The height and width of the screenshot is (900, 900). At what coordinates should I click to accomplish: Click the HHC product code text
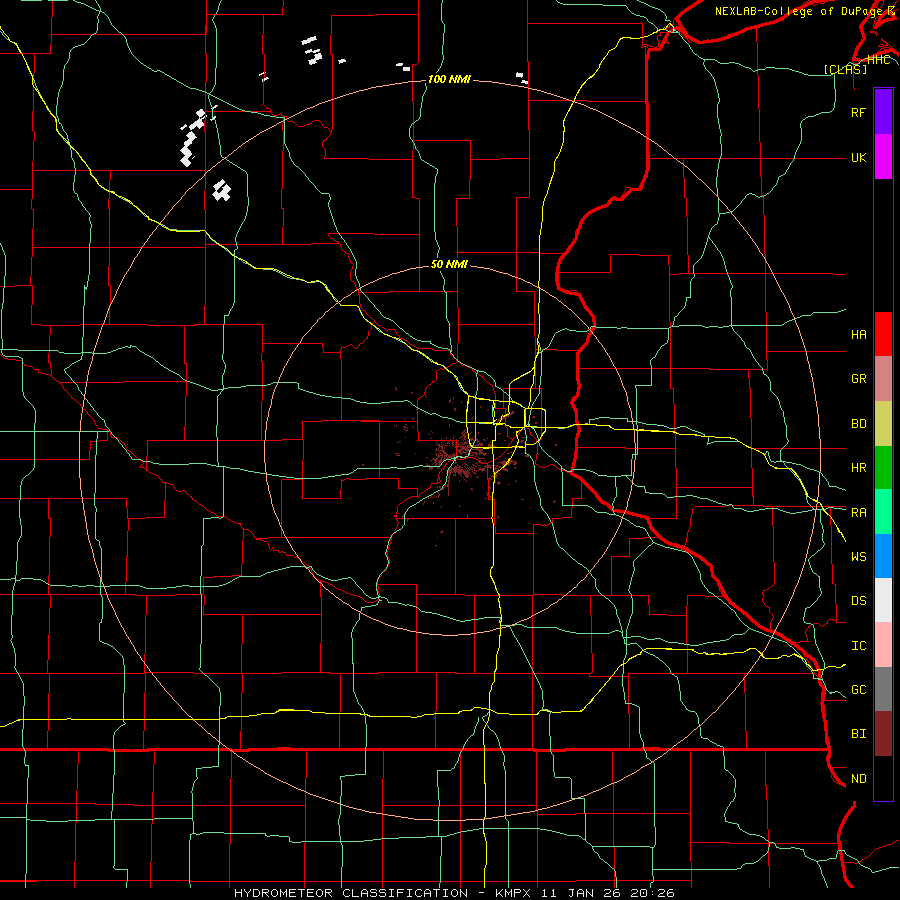pos(878,60)
